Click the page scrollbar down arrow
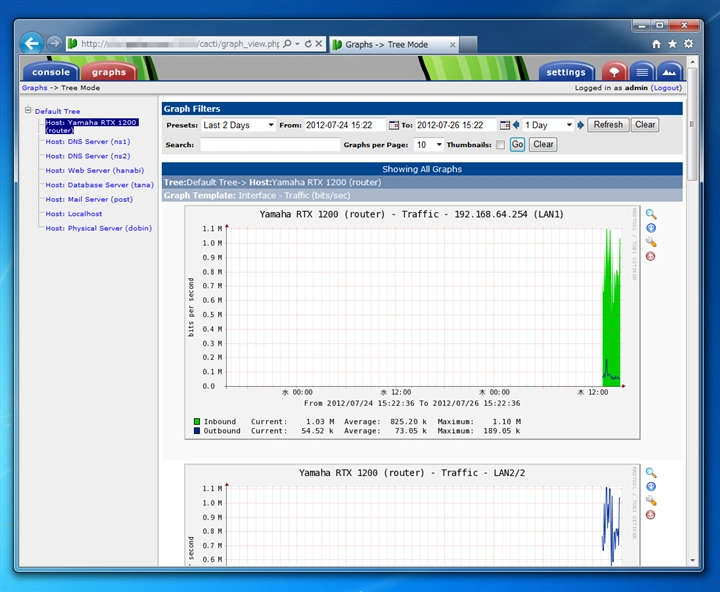This screenshot has height=592, width=720. click(x=692, y=561)
